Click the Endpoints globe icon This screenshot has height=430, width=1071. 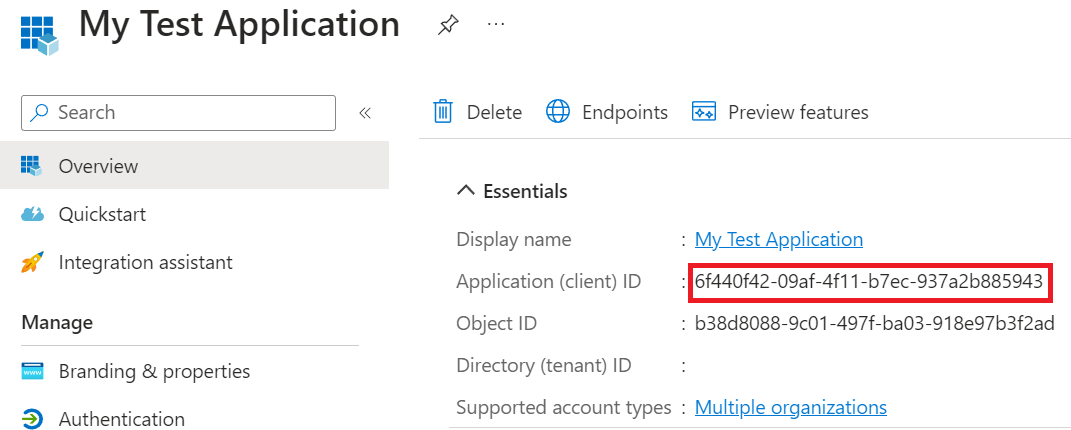(558, 112)
